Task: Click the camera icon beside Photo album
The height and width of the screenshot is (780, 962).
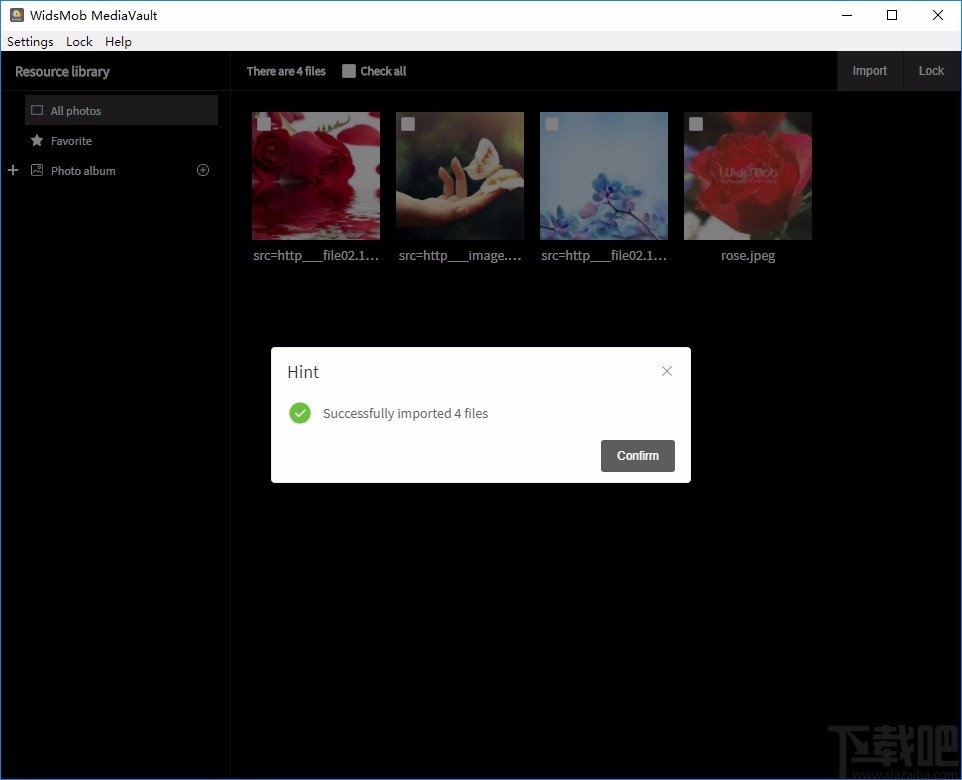Action: (x=38, y=170)
